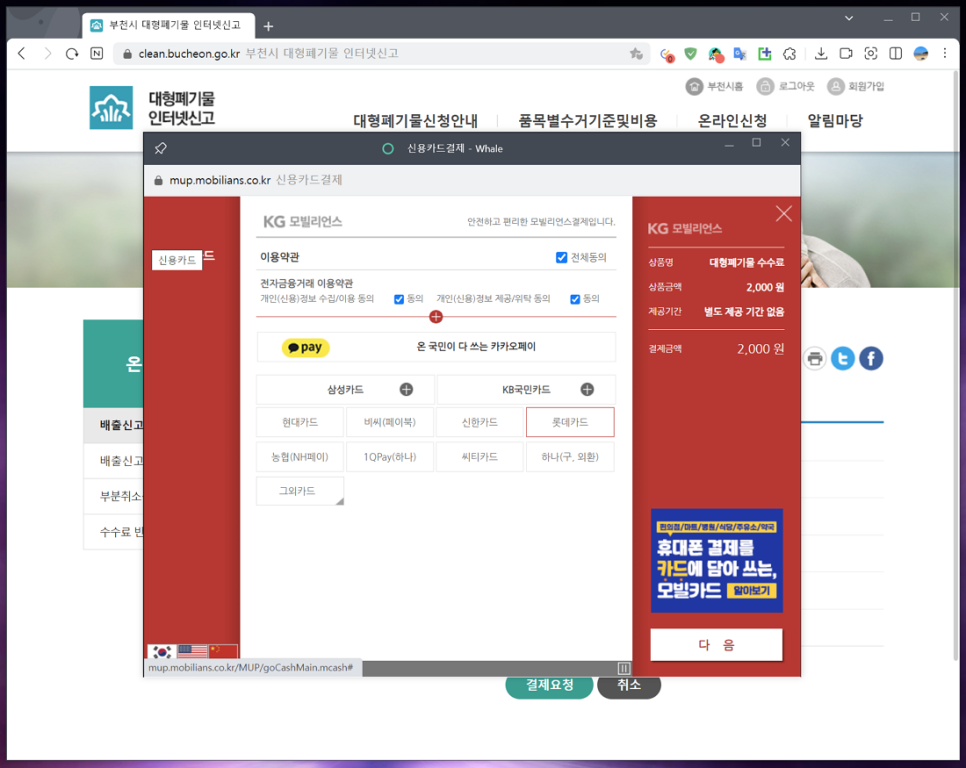Reload the Bucheon waste report page

pyautogui.click(x=72, y=54)
